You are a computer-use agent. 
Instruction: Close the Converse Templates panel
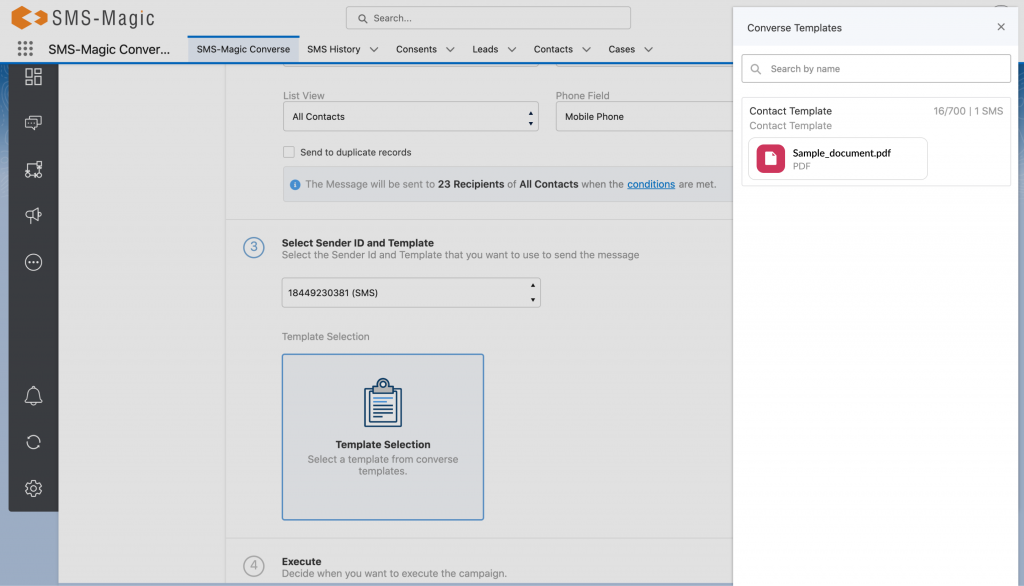[x=1001, y=27]
